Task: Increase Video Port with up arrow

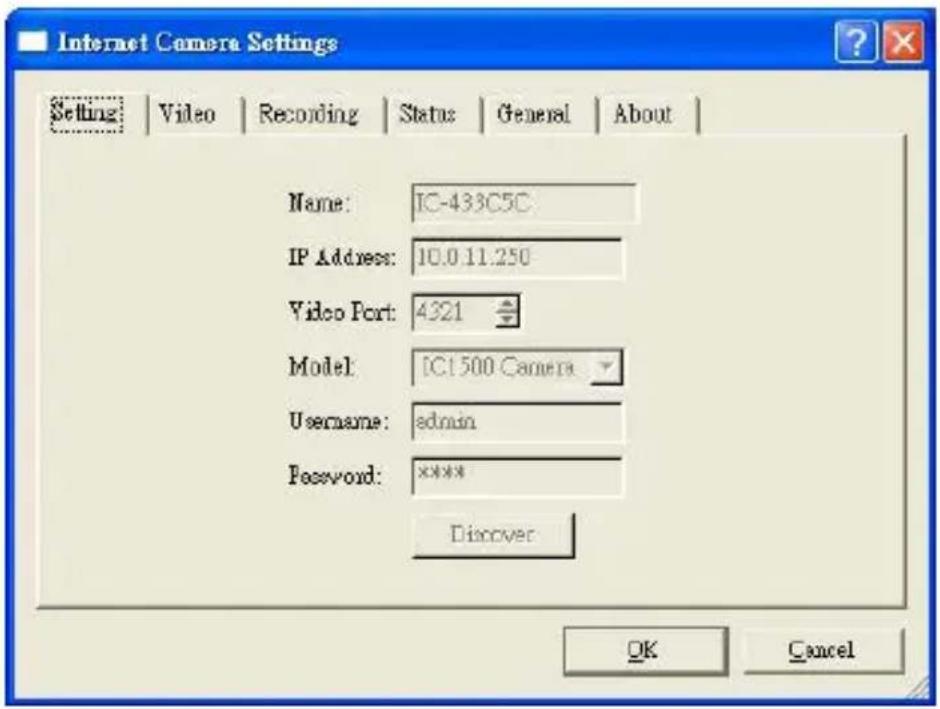Action: click(x=507, y=304)
